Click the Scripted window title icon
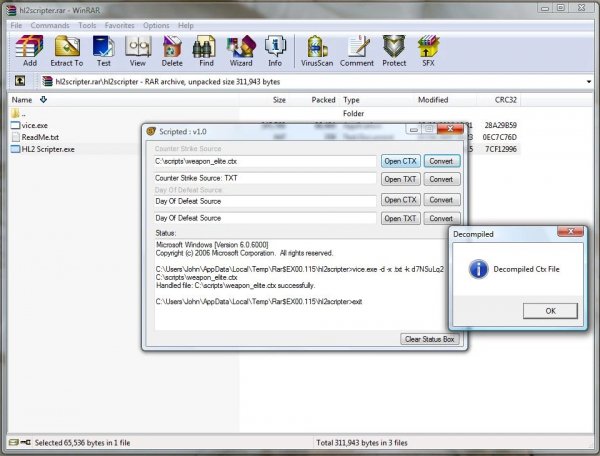Screen dimensions: 600x456 (x=152, y=132)
